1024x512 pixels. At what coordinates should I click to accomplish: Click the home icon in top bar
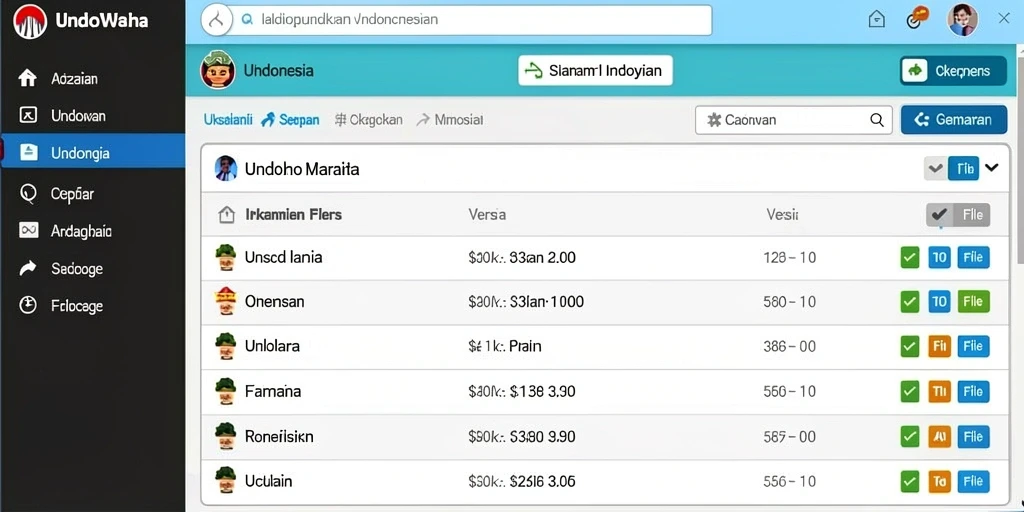[x=876, y=20]
